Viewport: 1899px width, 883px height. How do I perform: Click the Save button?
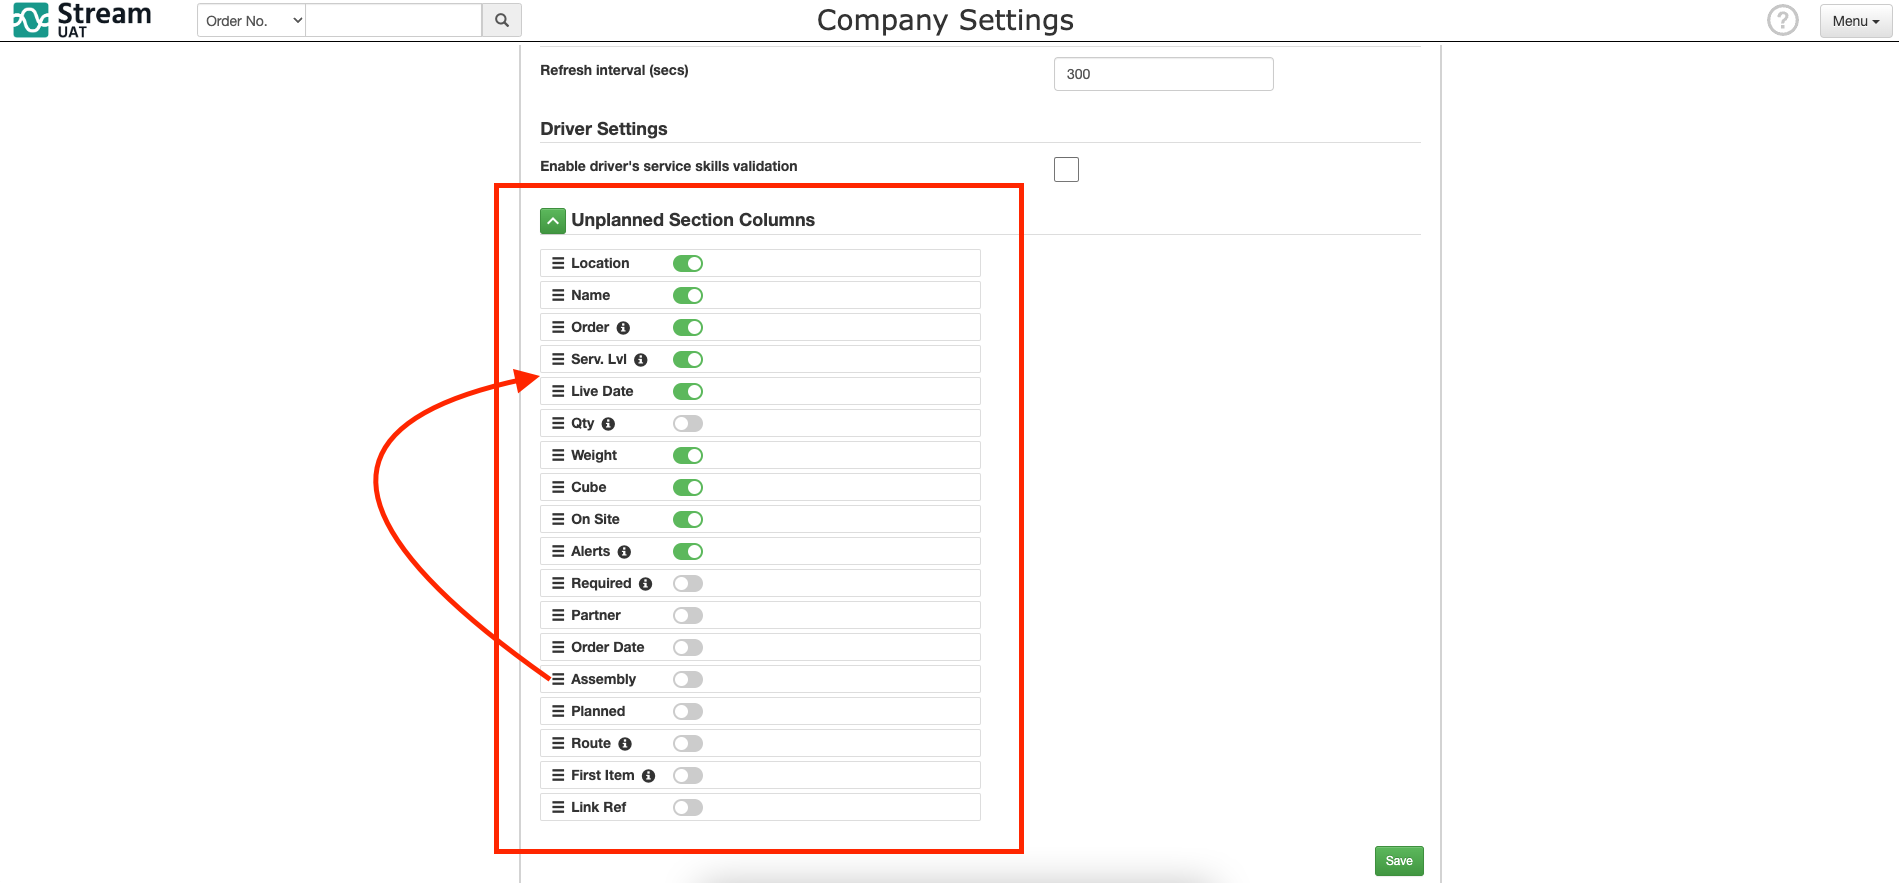pos(1398,860)
